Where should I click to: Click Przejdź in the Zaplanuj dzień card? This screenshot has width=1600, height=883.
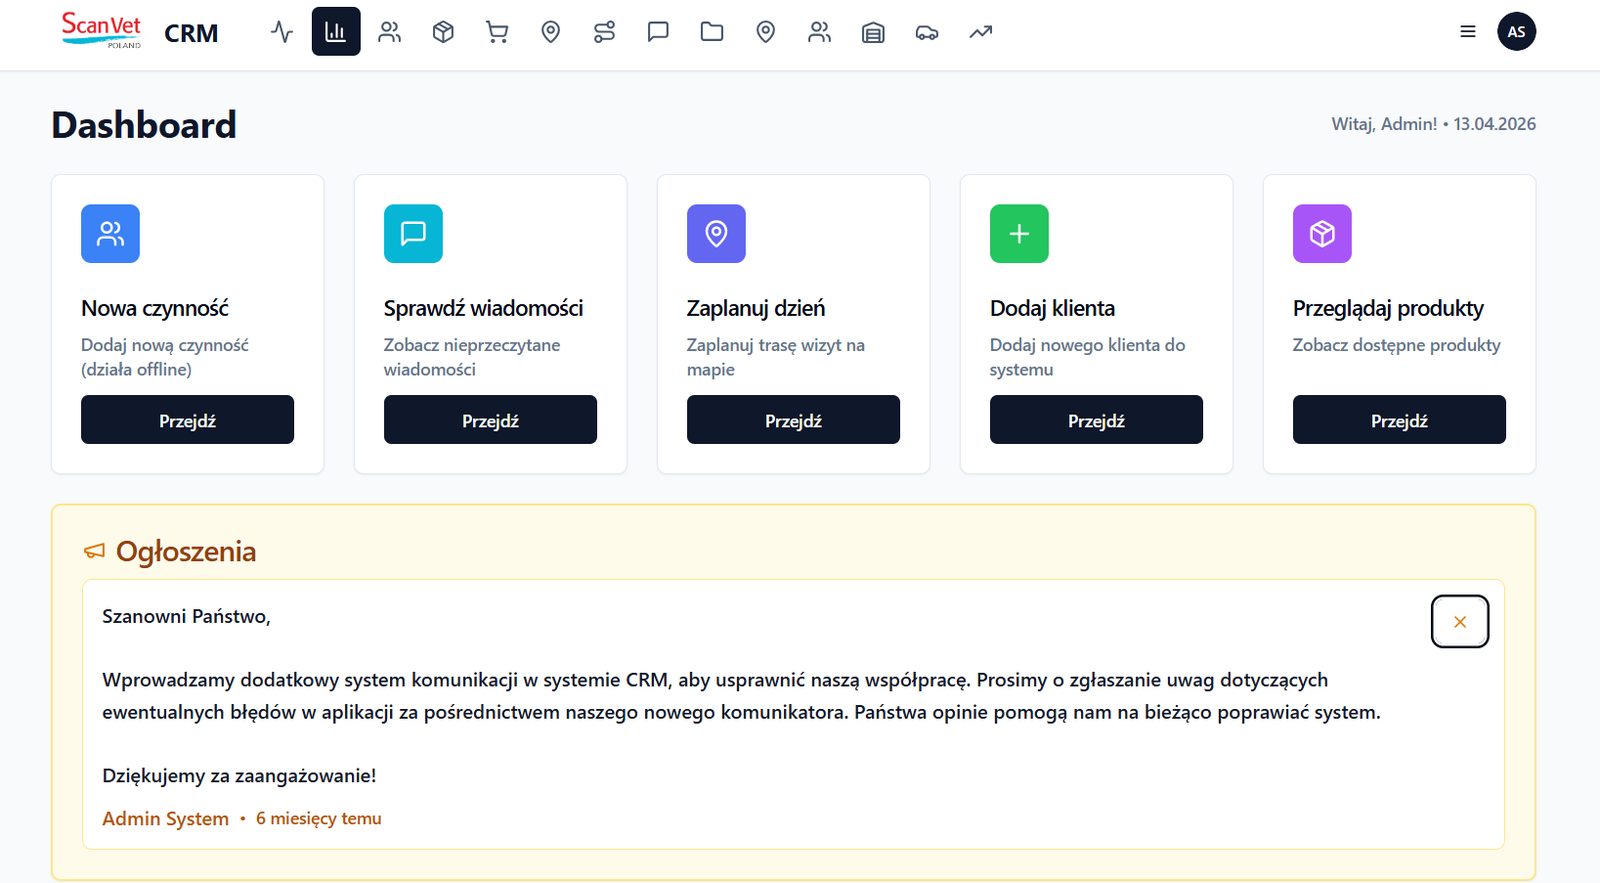(x=793, y=420)
